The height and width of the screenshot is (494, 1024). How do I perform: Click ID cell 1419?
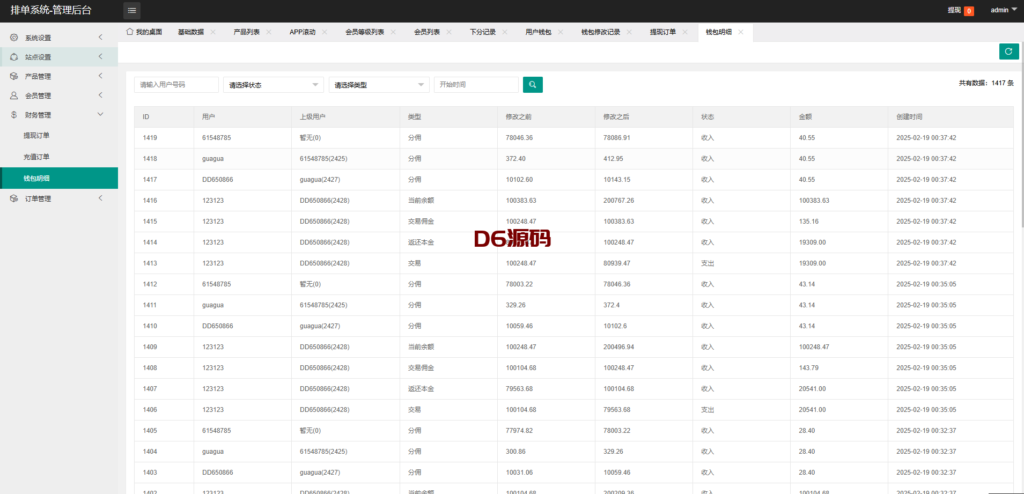tap(150, 138)
